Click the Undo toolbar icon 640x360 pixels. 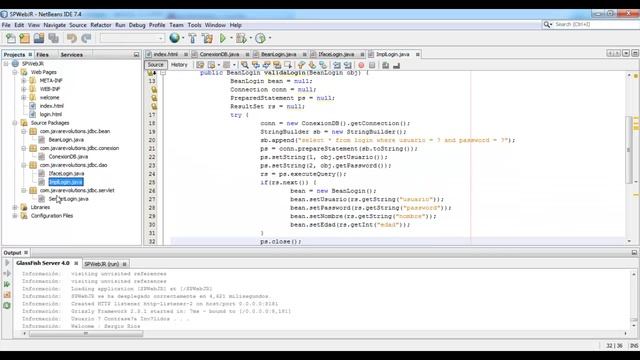[x=72, y=38]
